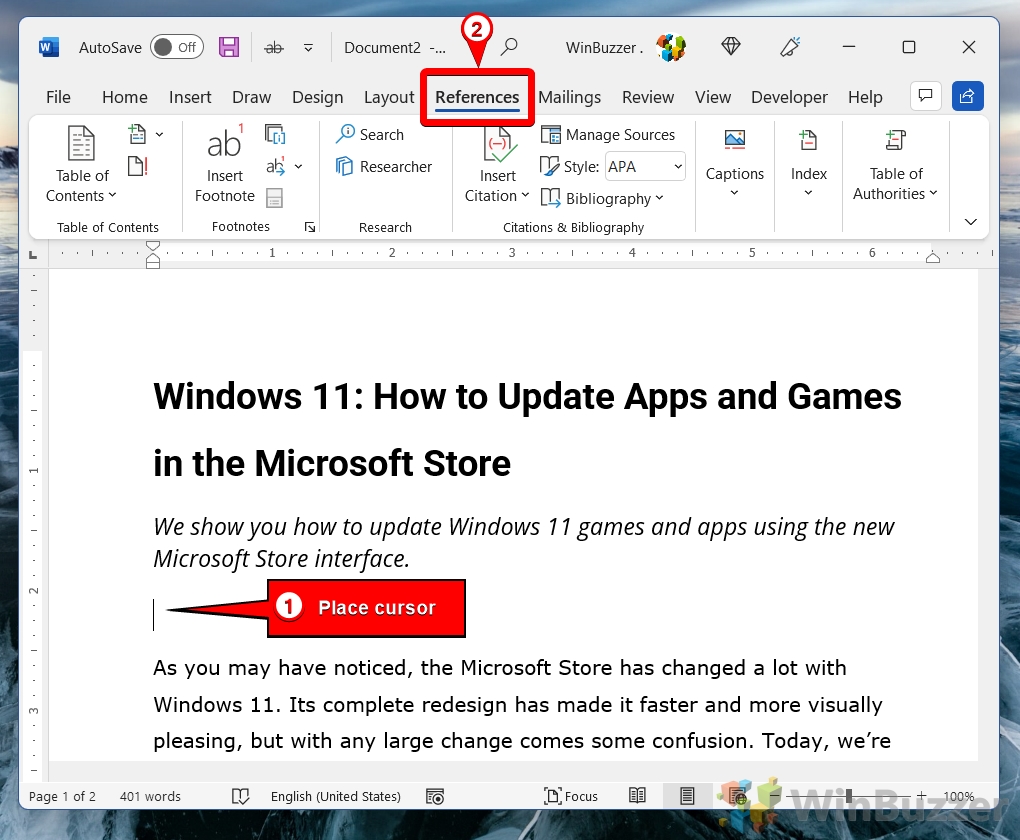Screen dimensions: 1020x840
Task: Click the Update Table icon
Action: [x=138, y=166]
